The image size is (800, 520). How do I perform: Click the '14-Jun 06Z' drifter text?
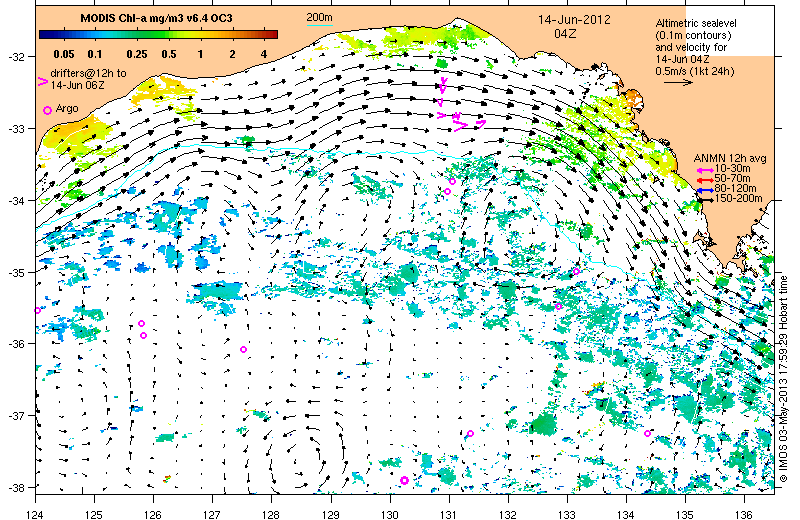click(x=78, y=85)
